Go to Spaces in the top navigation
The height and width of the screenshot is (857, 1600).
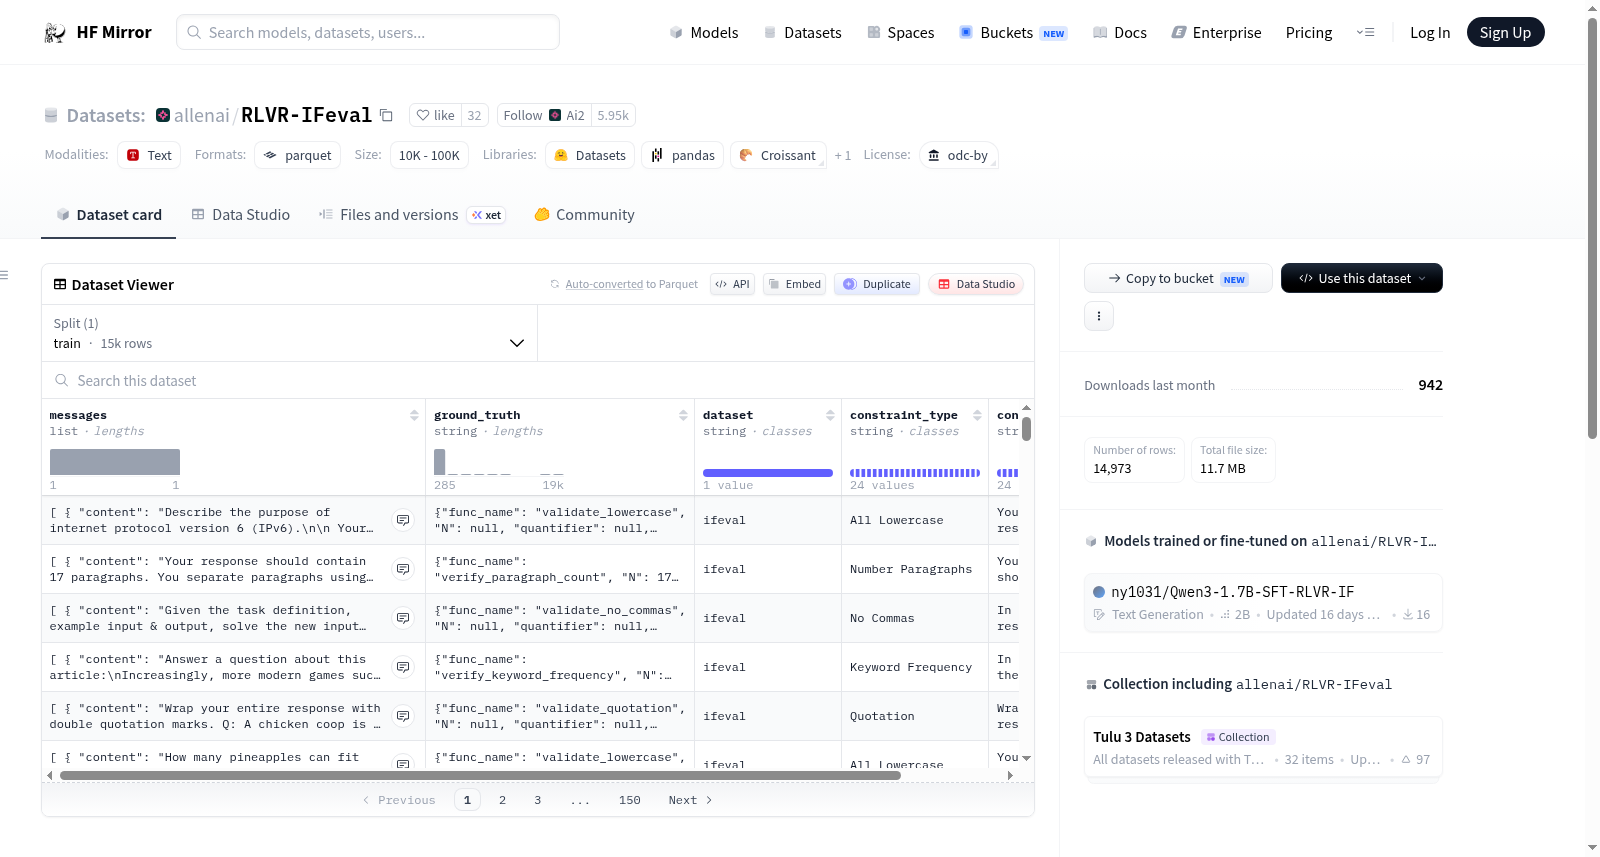901,33
